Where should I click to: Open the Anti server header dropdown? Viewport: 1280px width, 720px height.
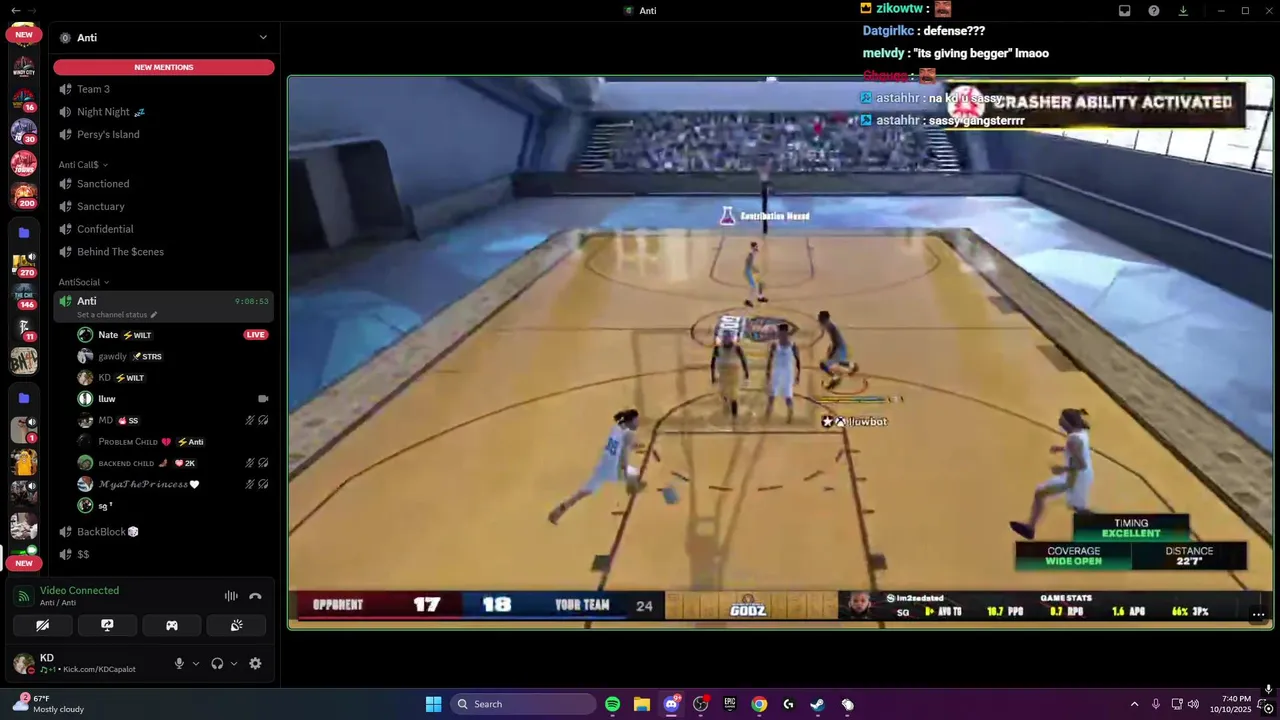tap(164, 37)
